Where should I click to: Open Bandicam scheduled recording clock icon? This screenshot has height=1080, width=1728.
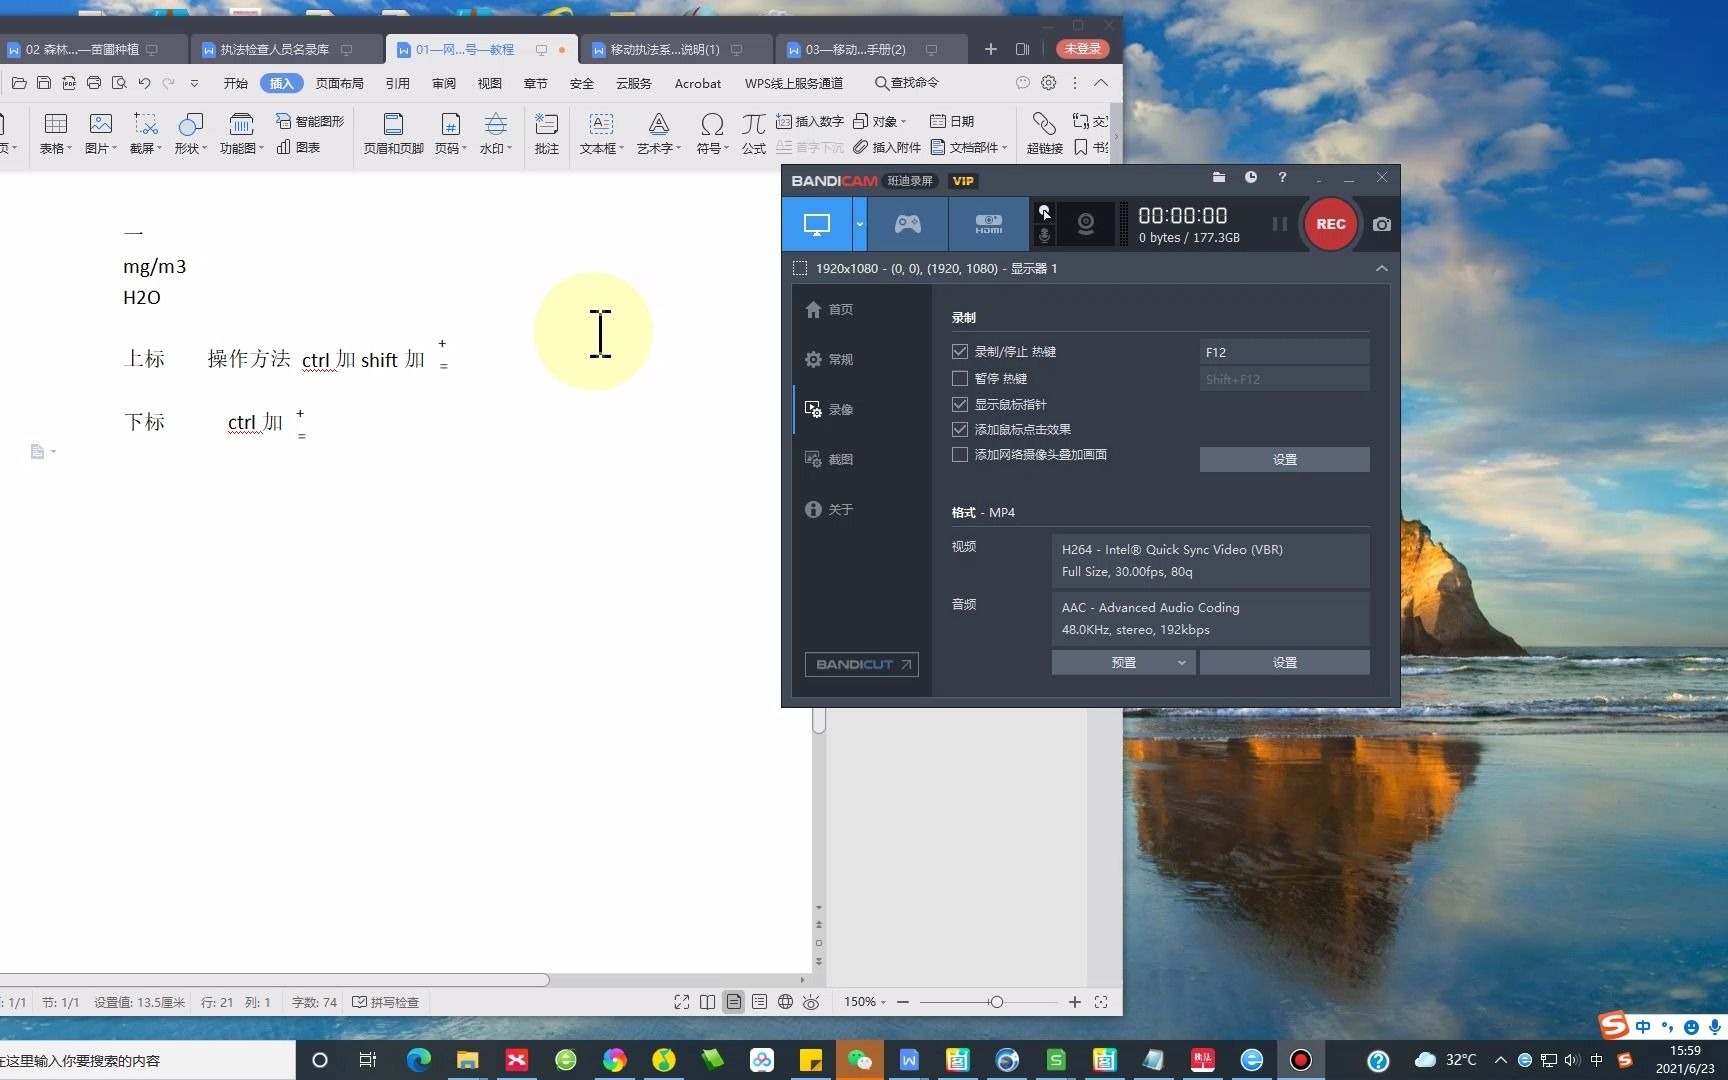point(1250,177)
